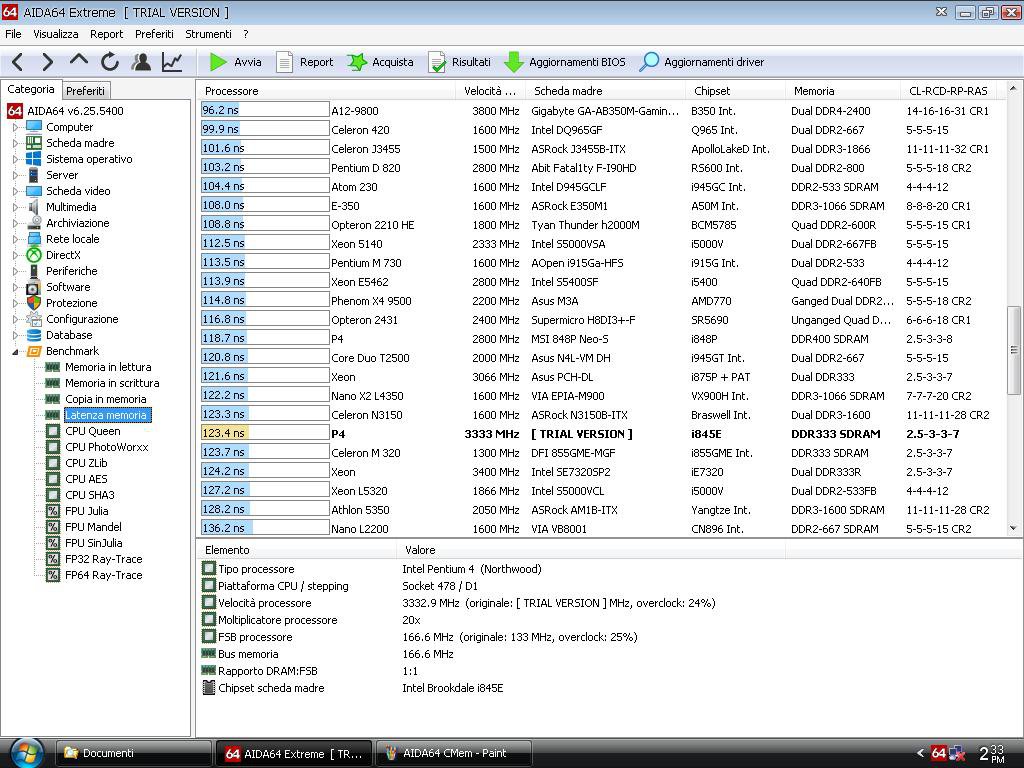Collapse the Benchmark tree node

click(15, 351)
